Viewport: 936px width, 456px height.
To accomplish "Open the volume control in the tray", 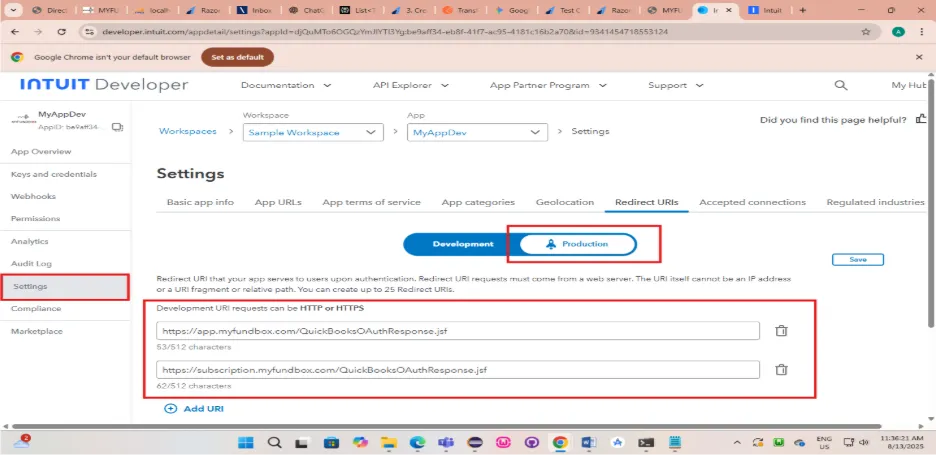I will pos(864,442).
